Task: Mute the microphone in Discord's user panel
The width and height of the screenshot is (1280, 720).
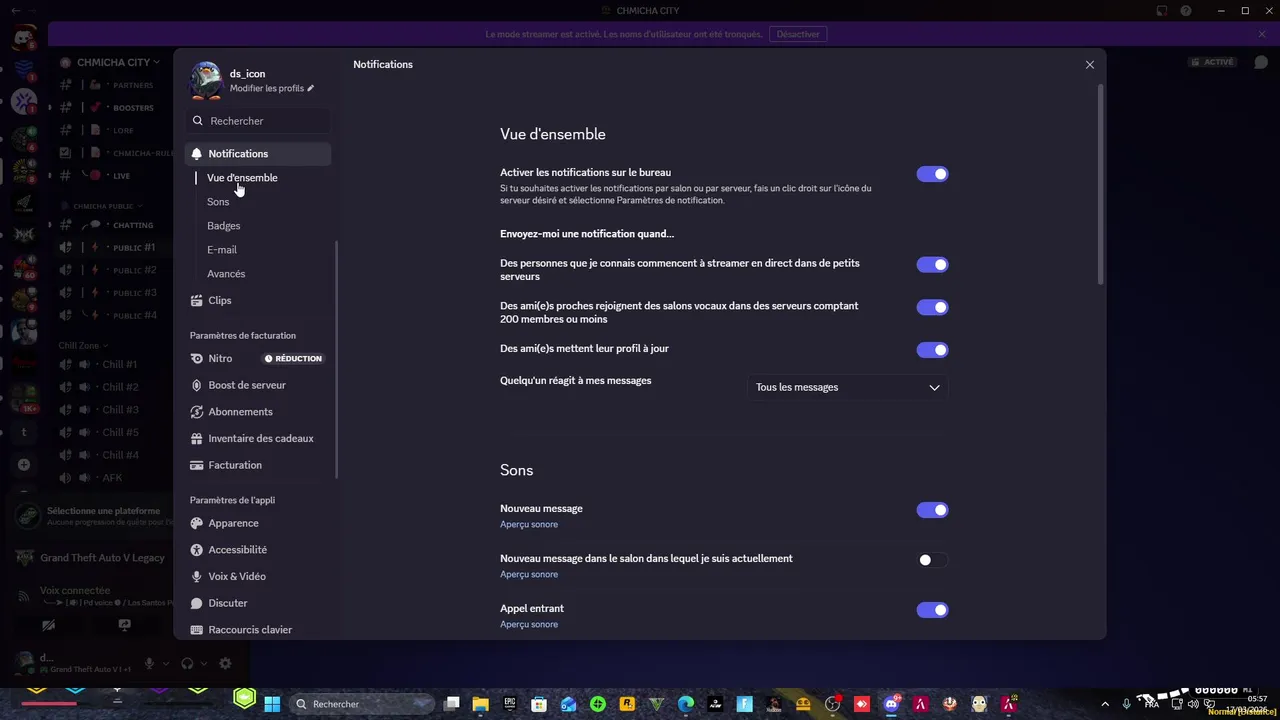Action: pos(149,663)
